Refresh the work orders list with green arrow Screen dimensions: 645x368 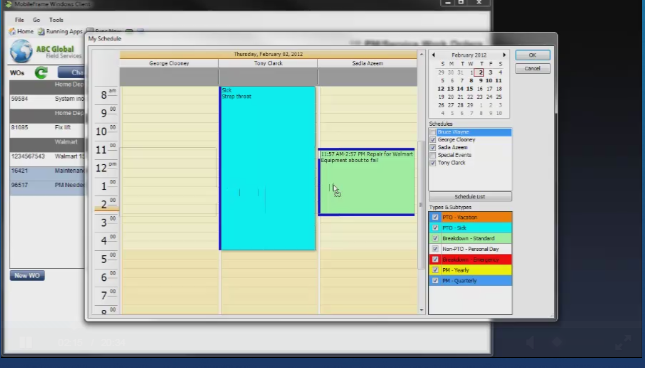click(41, 73)
